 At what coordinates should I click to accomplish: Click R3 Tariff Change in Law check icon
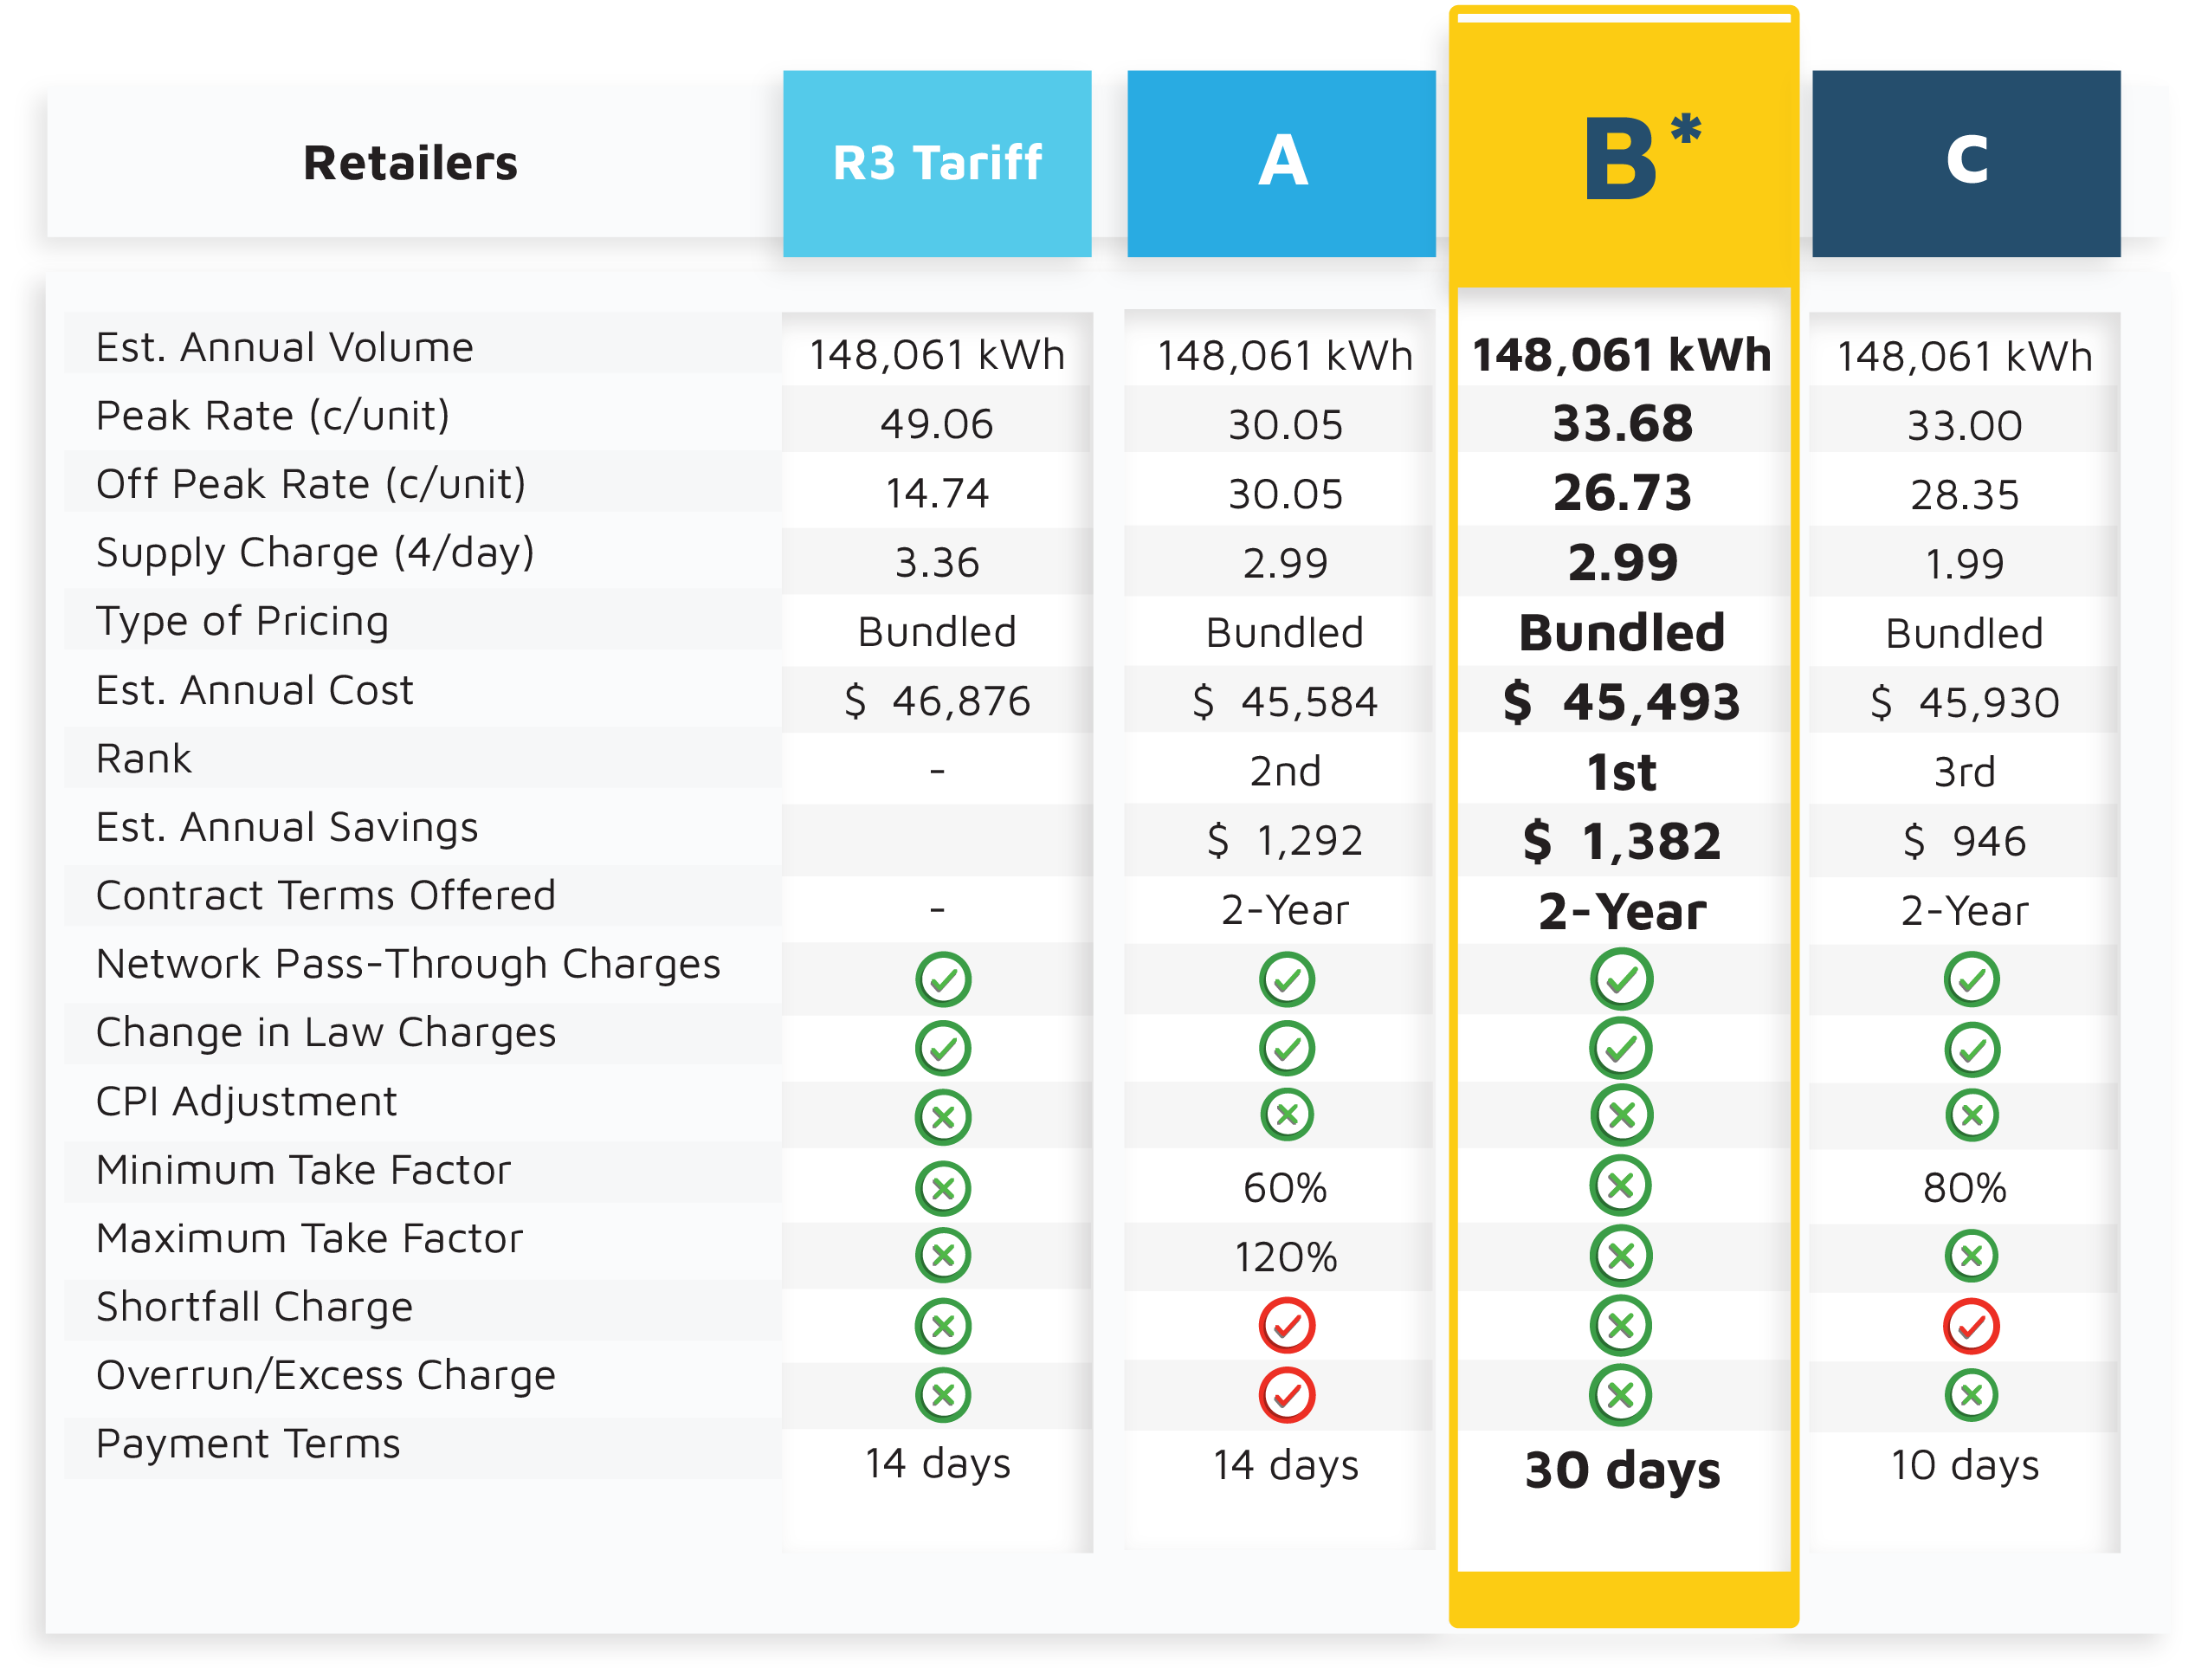pyautogui.click(x=943, y=1048)
